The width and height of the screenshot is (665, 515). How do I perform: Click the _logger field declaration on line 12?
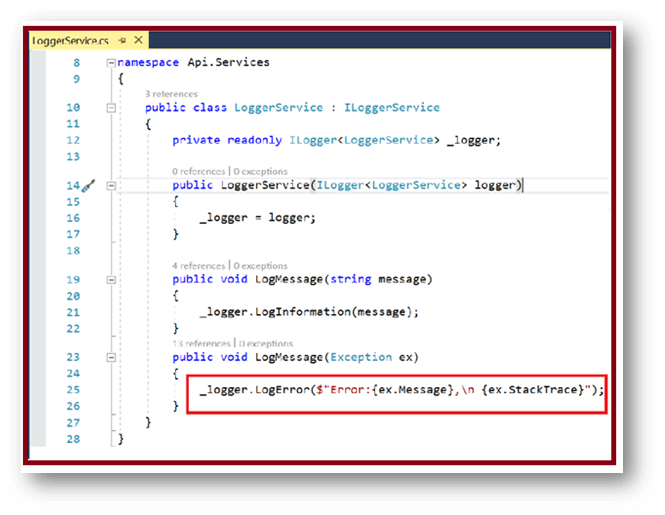(470, 140)
